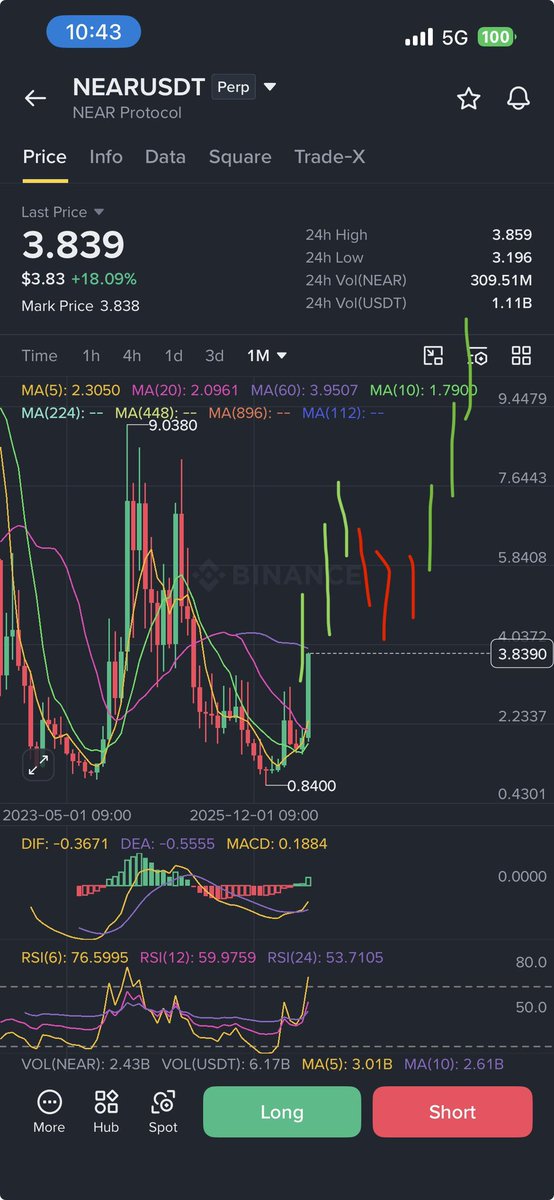
Task: Tap the battery 100 indicator
Action: [x=496, y=37]
